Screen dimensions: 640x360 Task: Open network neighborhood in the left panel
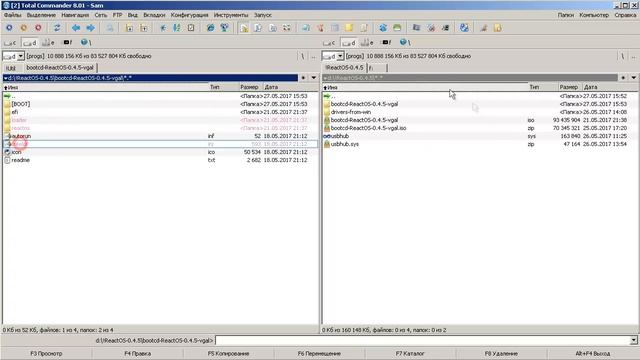(x=85, y=42)
